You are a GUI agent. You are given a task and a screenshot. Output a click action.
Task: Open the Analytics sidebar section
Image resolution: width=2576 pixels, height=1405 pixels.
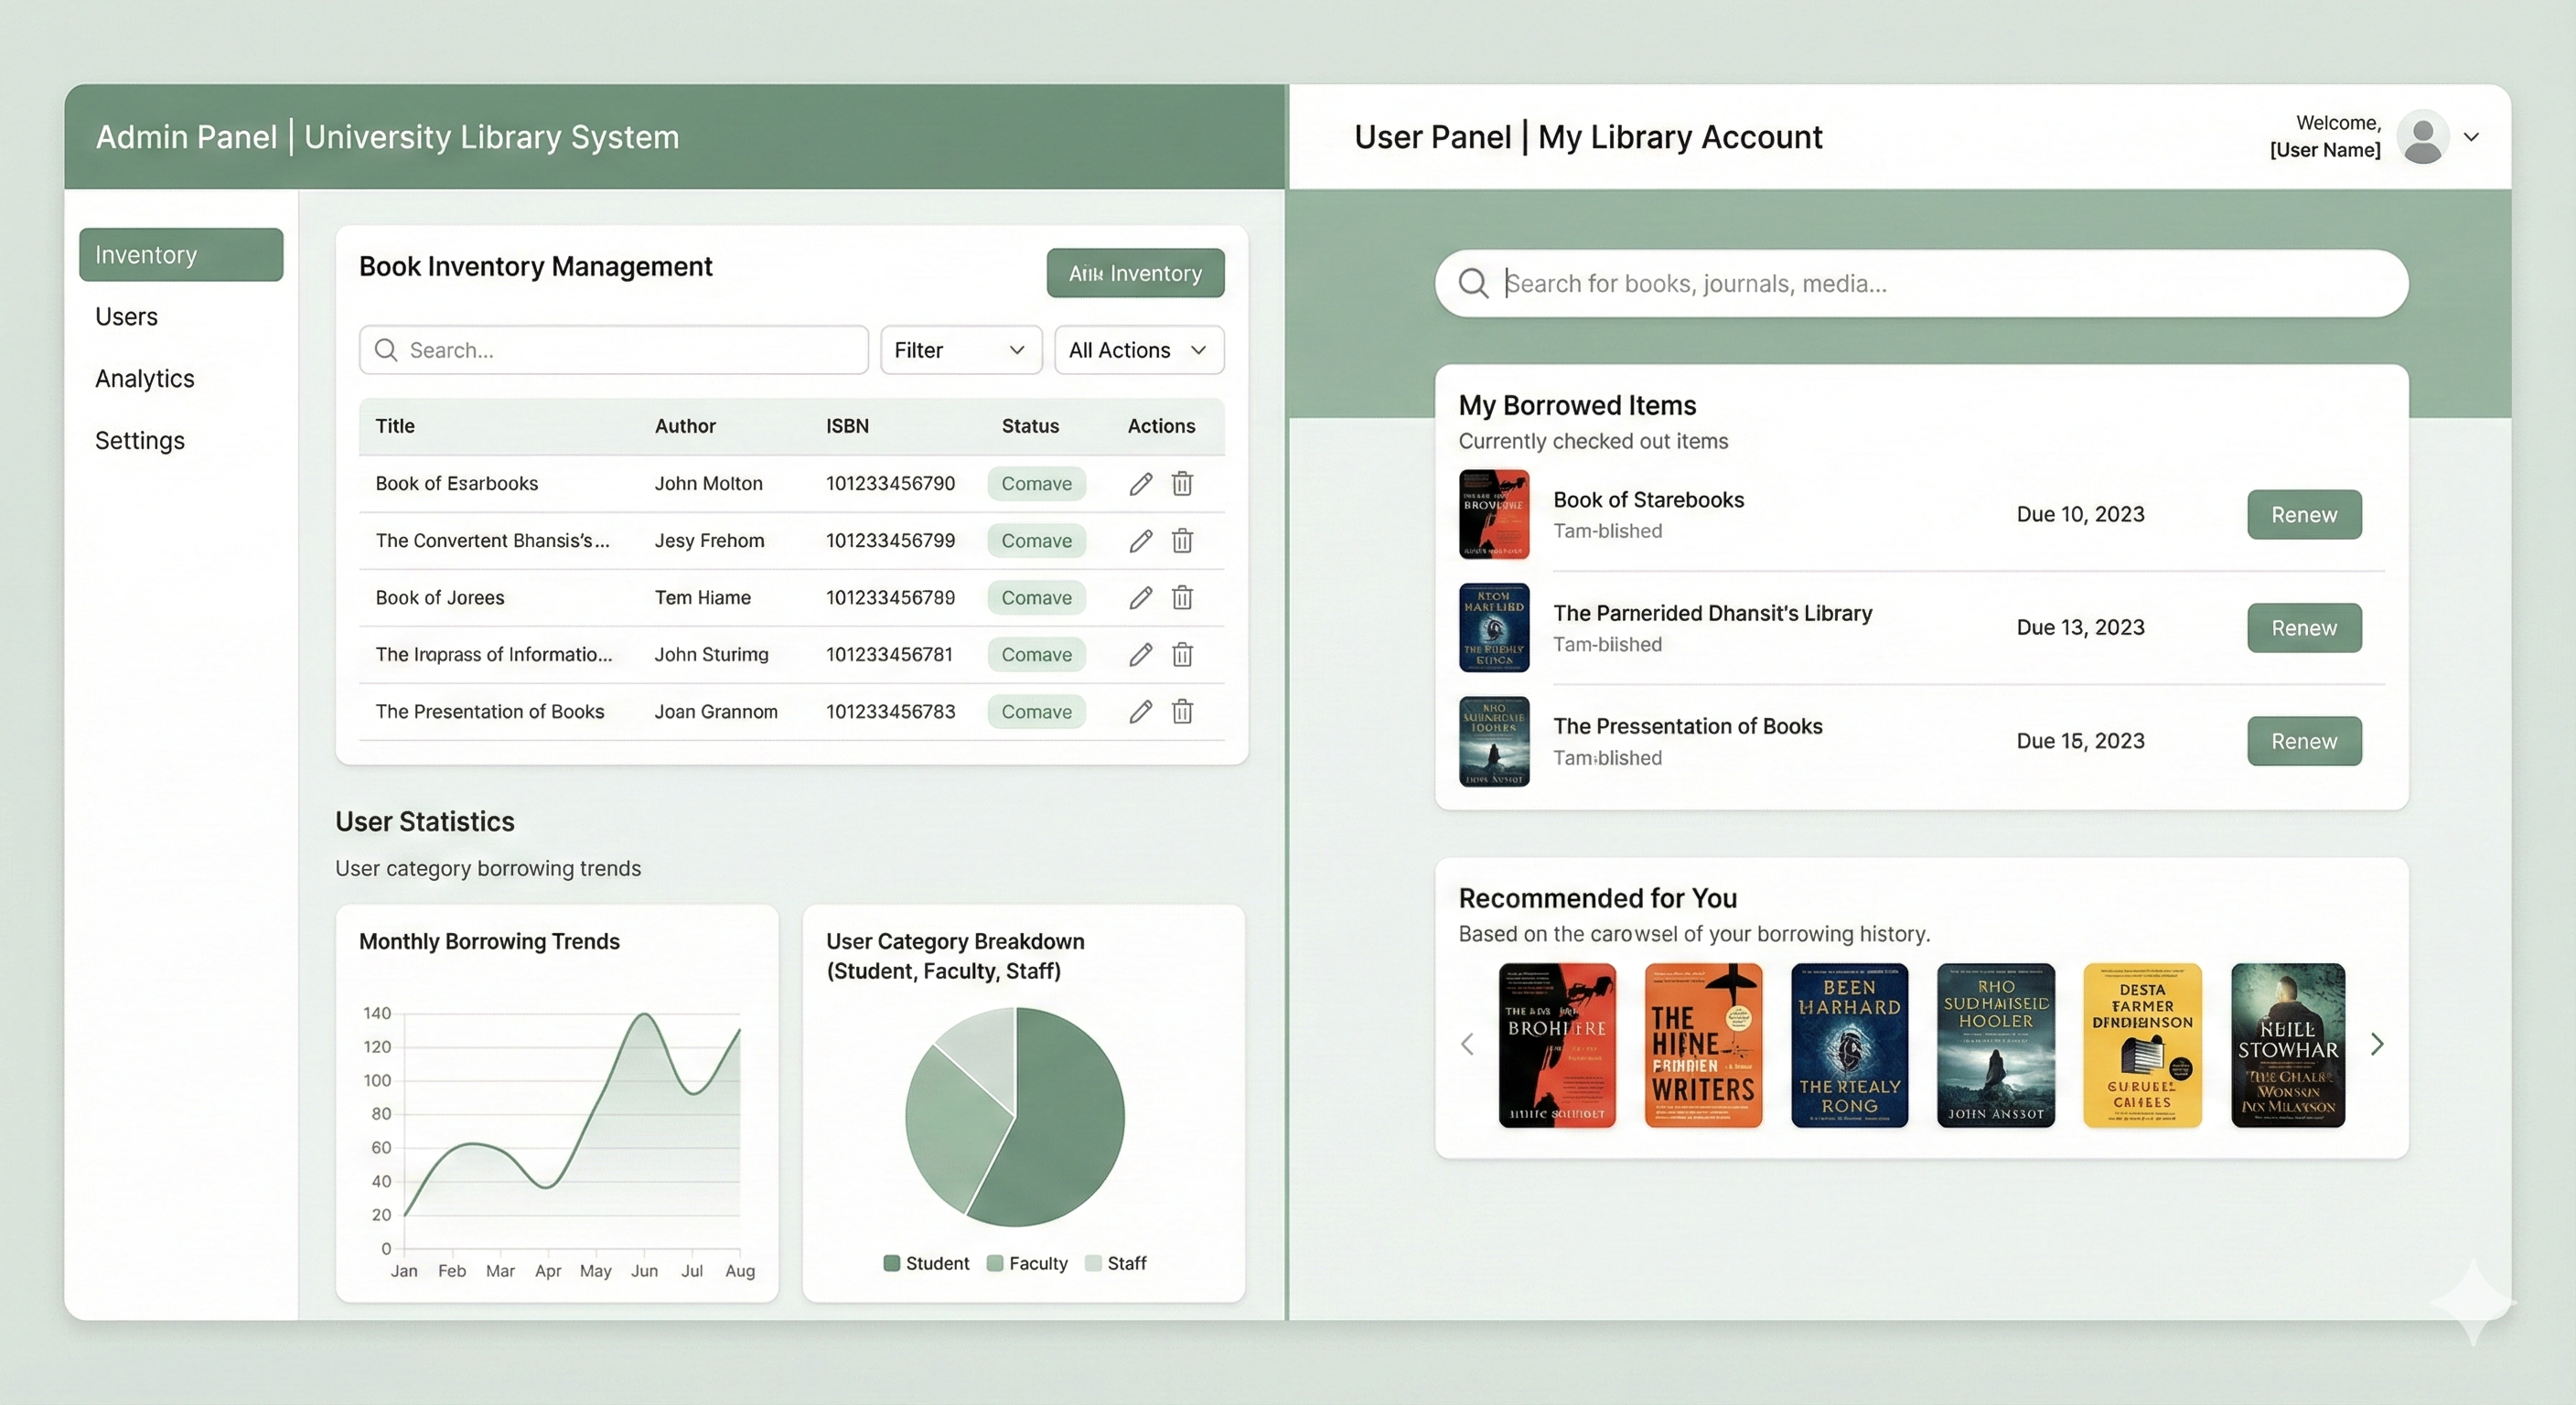[x=145, y=379]
